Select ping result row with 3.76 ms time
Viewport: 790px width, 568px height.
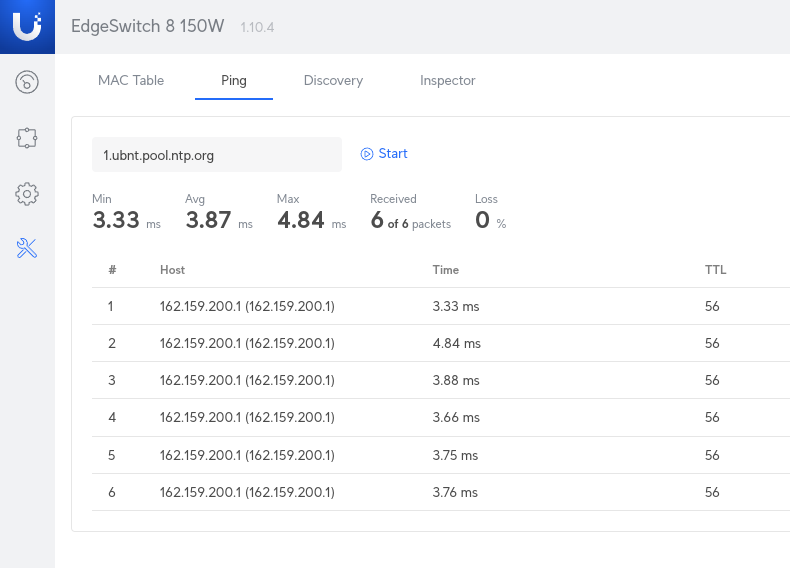tap(440, 492)
